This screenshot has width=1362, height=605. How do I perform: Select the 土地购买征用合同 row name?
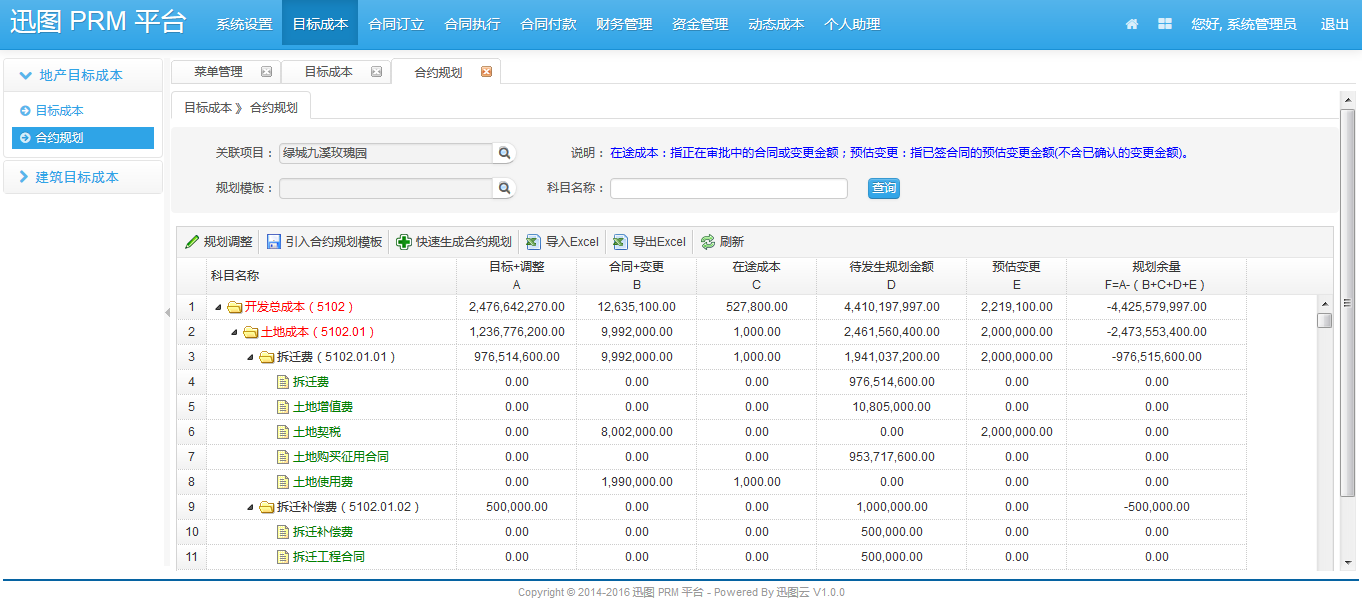[x=341, y=457]
